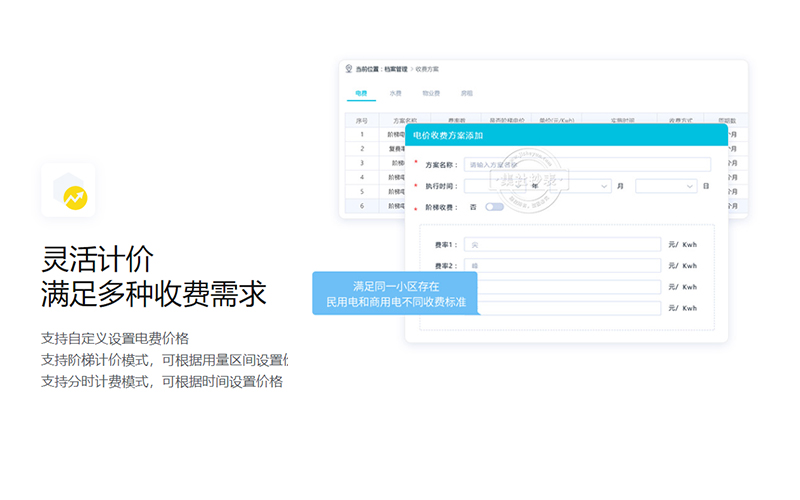Click the 费率2 input field
This screenshot has width=800, height=500.
pos(562,266)
